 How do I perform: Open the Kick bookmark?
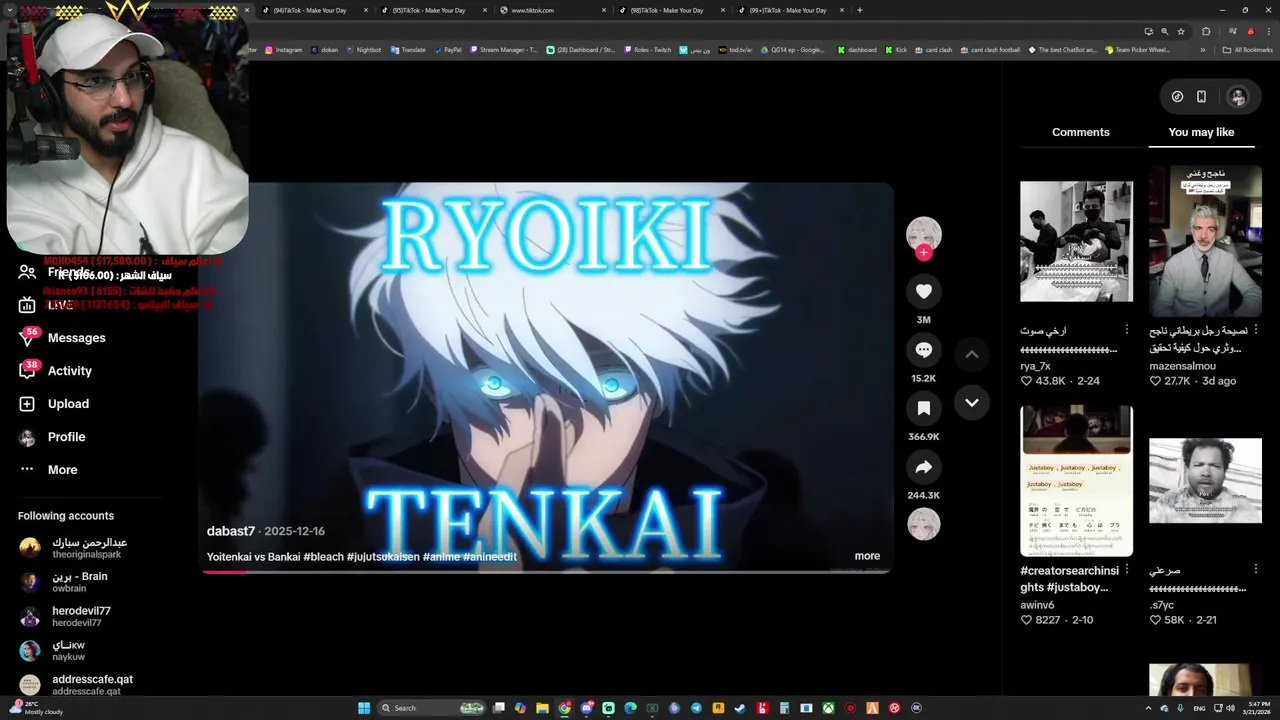pos(895,50)
